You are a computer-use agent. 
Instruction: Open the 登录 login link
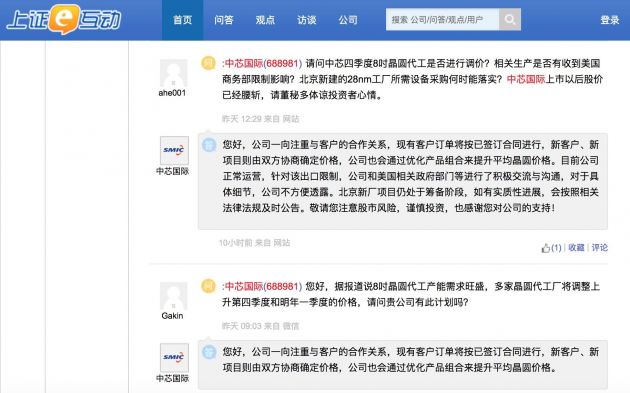tap(610, 20)
